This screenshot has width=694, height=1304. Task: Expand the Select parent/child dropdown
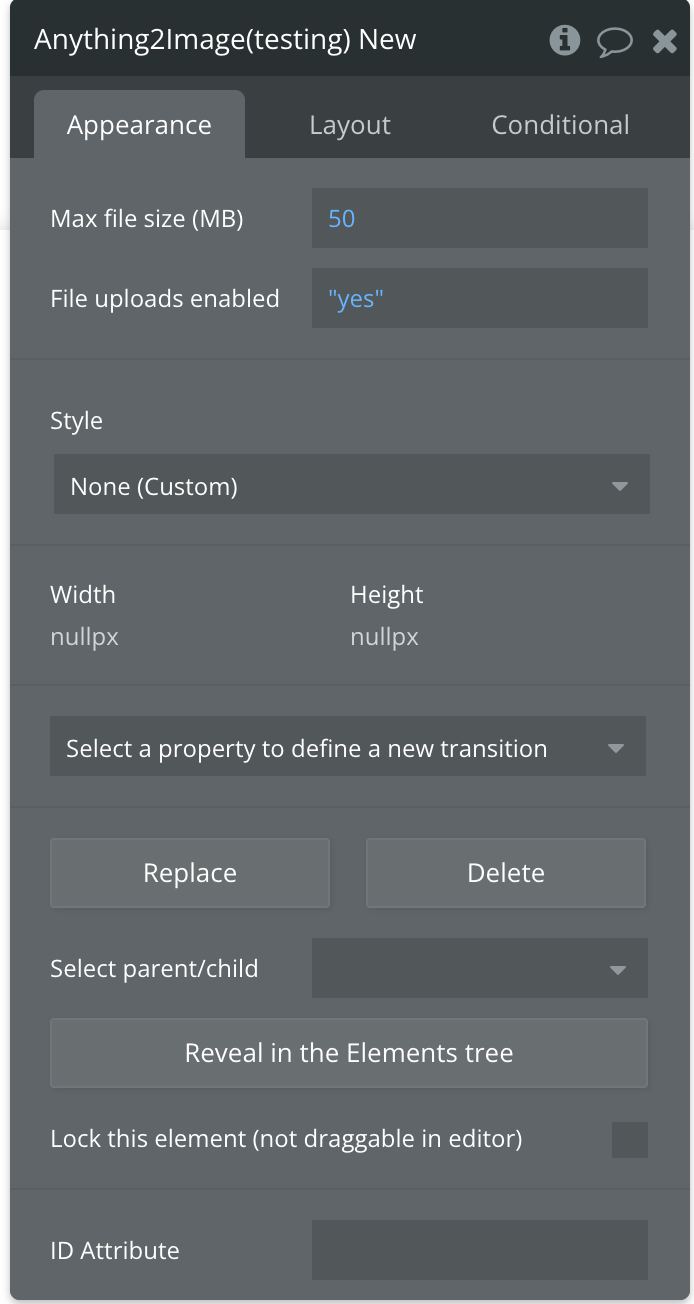coord(480,968)
